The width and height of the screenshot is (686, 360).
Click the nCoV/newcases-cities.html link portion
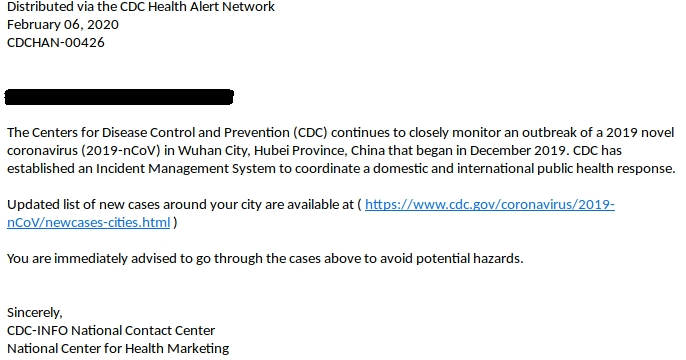(x=88, y=223)
